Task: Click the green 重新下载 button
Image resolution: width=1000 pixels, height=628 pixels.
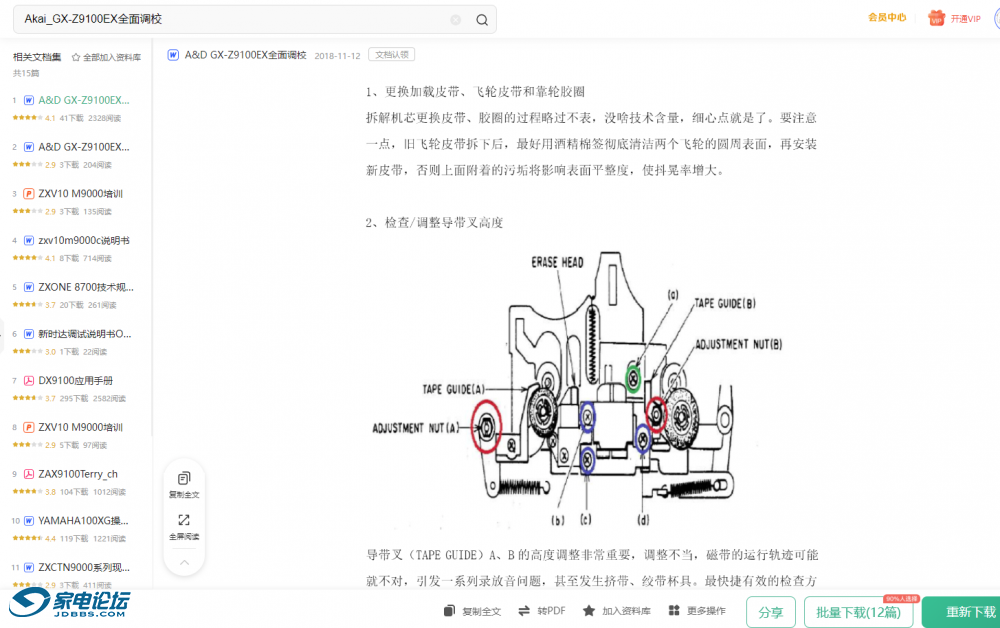Action: coord(962,612)
